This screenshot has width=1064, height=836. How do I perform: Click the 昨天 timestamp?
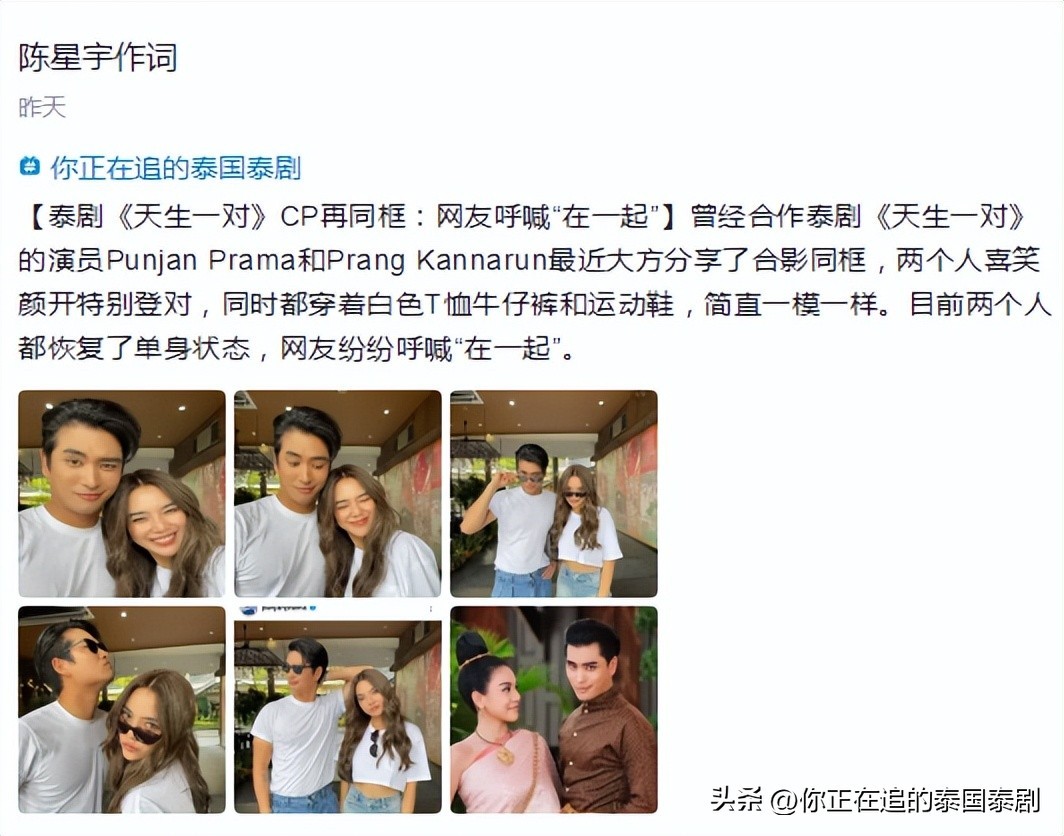(42, 107)
